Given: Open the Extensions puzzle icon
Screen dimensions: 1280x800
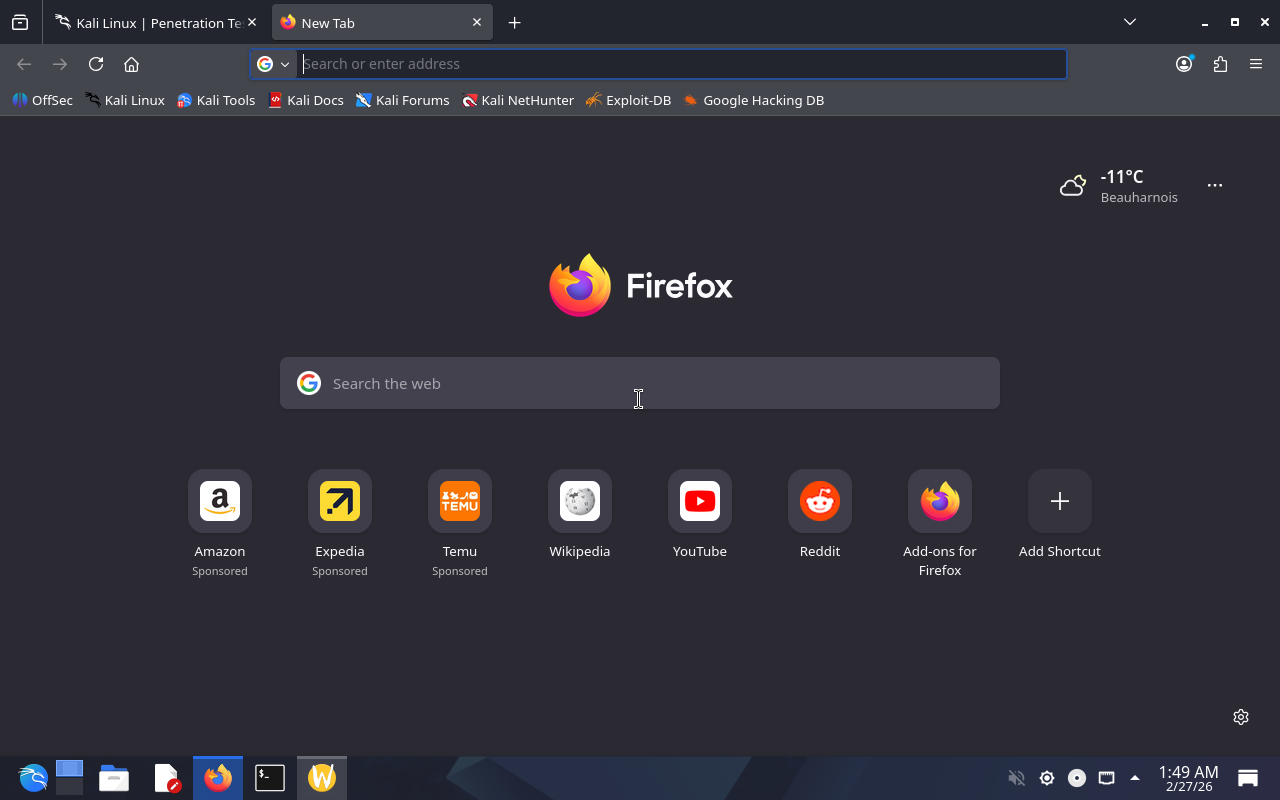Looking at the screenshot, I should pyautogui.click(x=1220, y=64).
